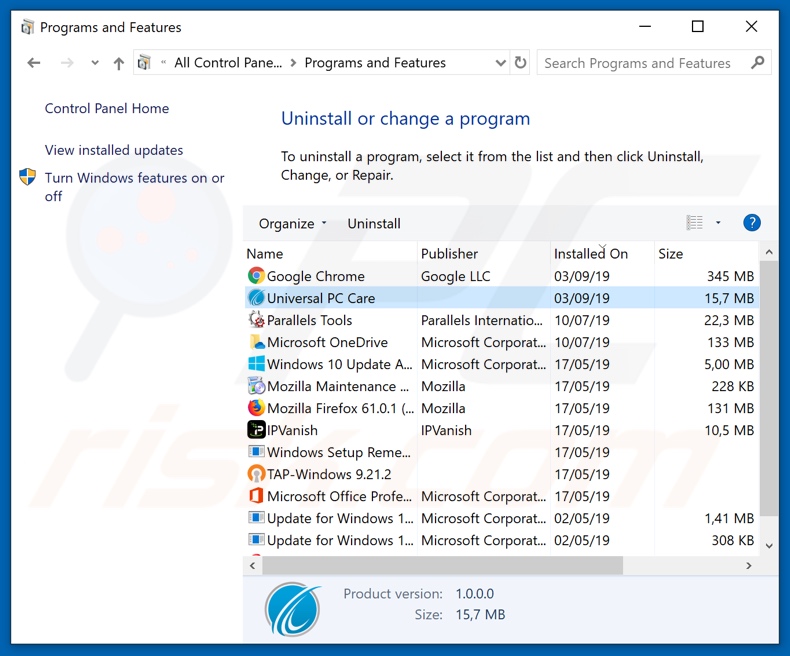Open Turn Windows features on or off
790x656 pixels.
(135, 187)
